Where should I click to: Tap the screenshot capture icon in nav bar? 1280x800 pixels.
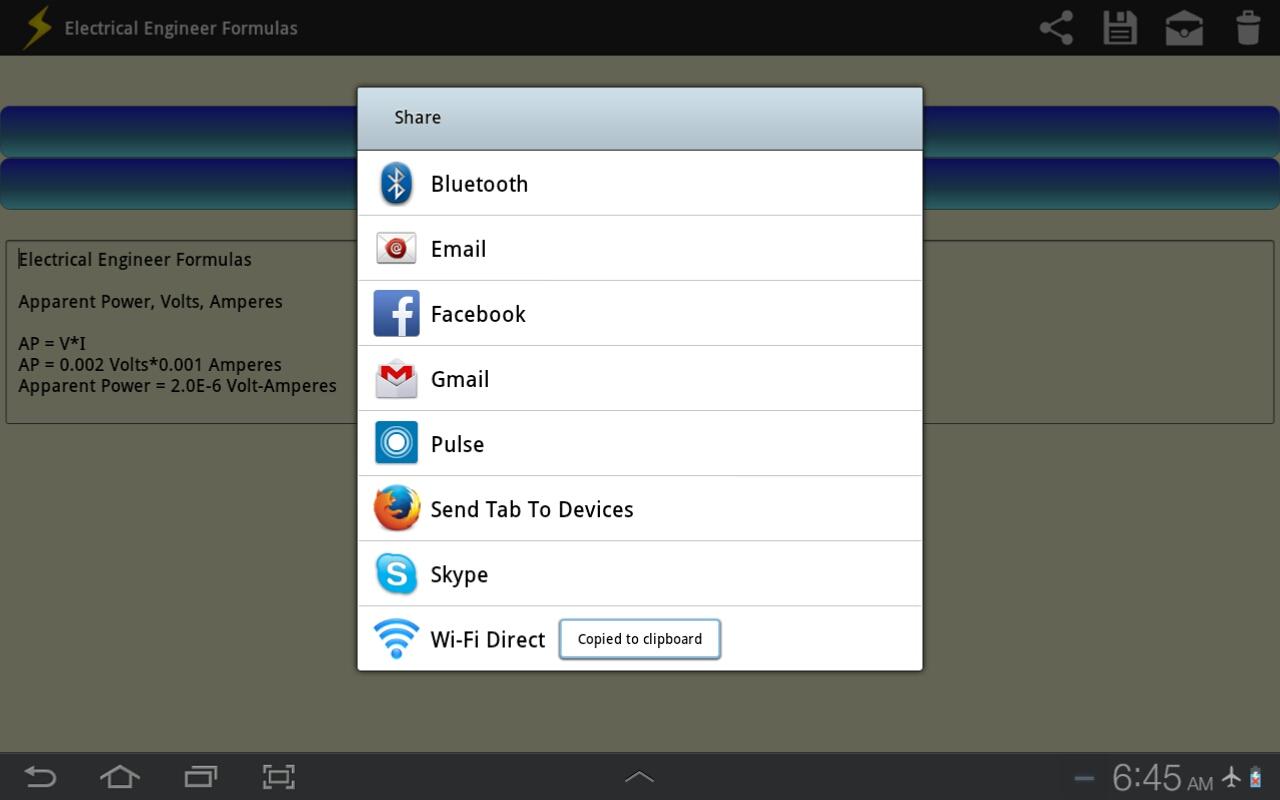pos(279,777)
